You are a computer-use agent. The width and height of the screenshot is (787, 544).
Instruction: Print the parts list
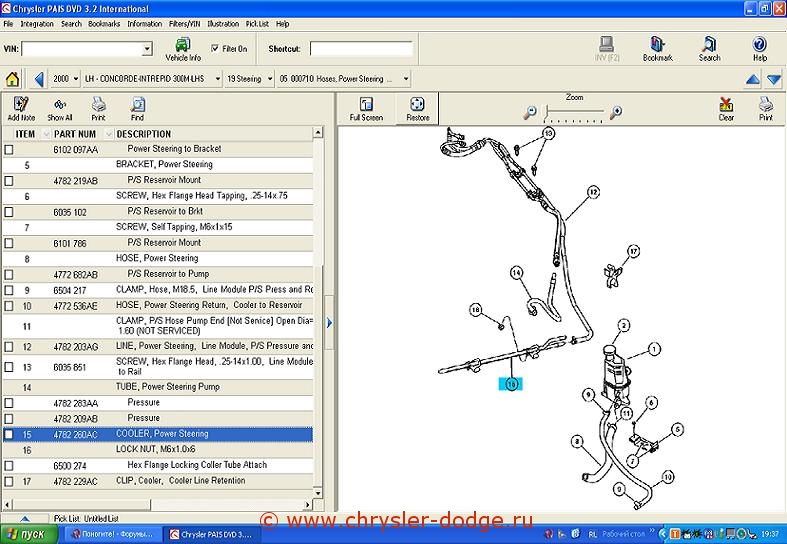point(98,109)
